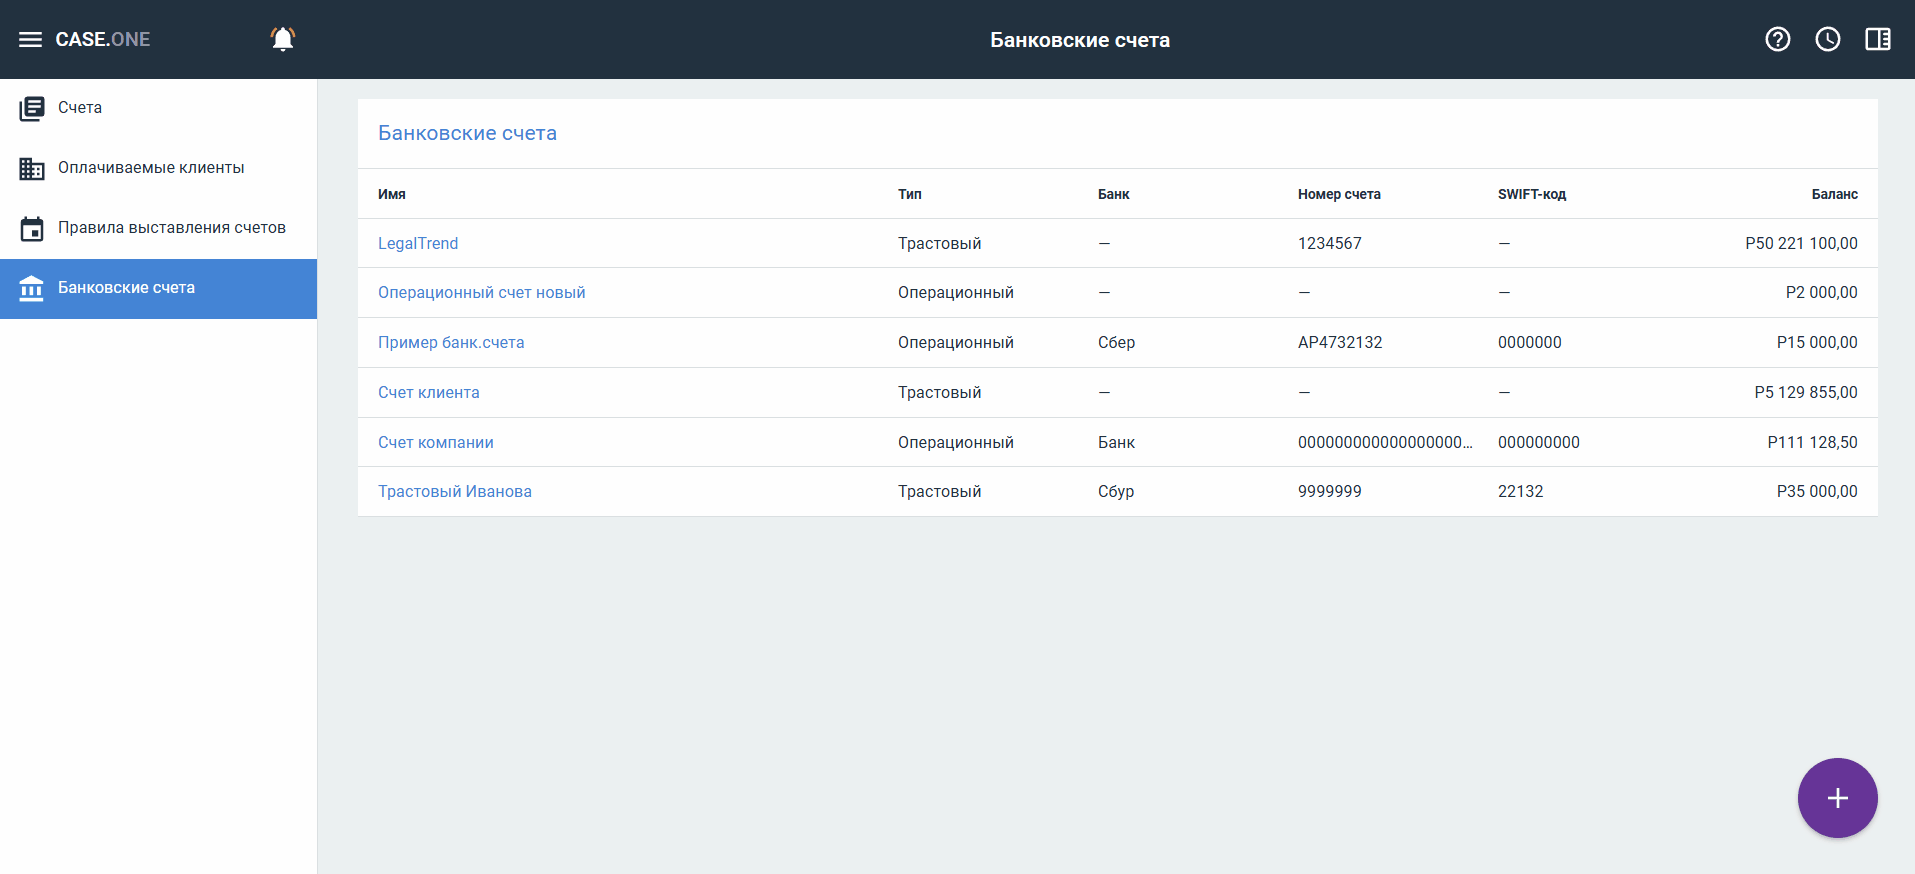Image resolution: width=1915 pixels, height=874 pixels.
Task: Click the purple add account button
Action: (x=1837, y=797)
